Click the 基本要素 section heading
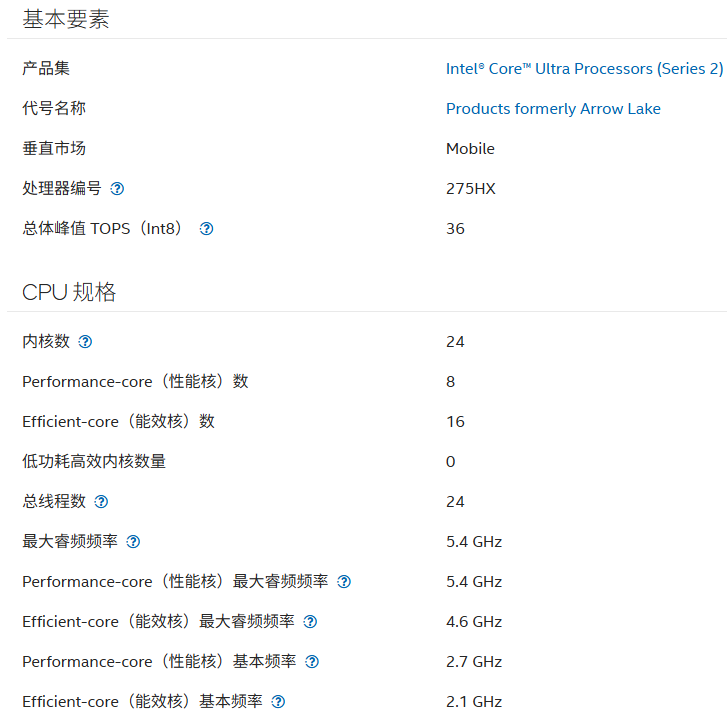 (66, 19)
